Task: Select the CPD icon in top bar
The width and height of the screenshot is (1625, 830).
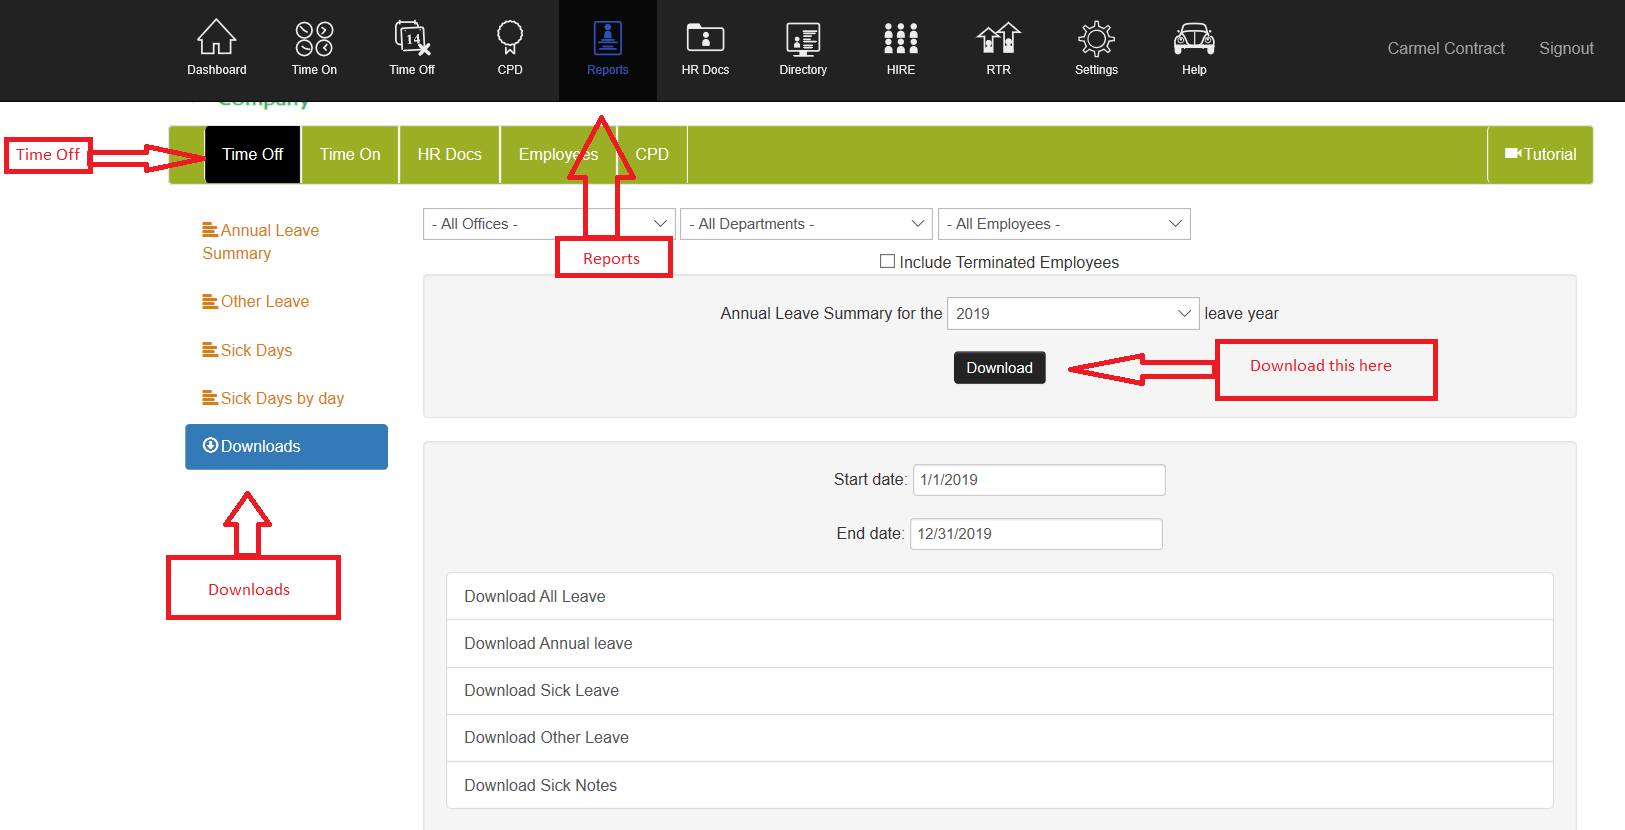Action: point(510,39)
